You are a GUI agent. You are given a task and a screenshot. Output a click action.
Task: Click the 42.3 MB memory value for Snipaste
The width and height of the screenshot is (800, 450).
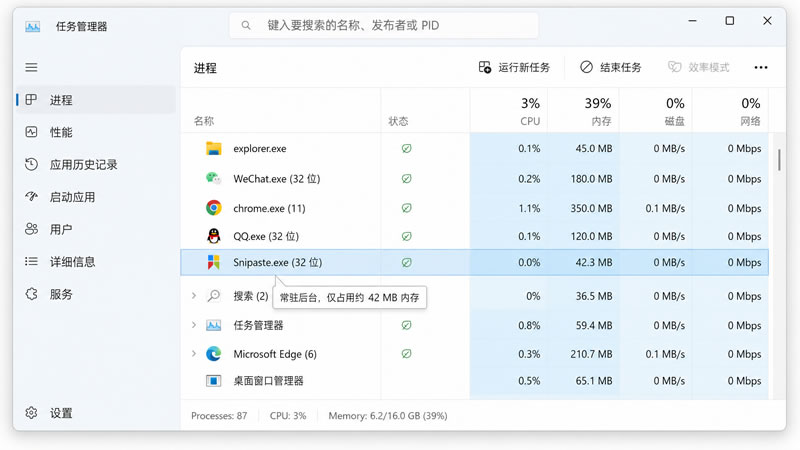click(x=594, y=262)
